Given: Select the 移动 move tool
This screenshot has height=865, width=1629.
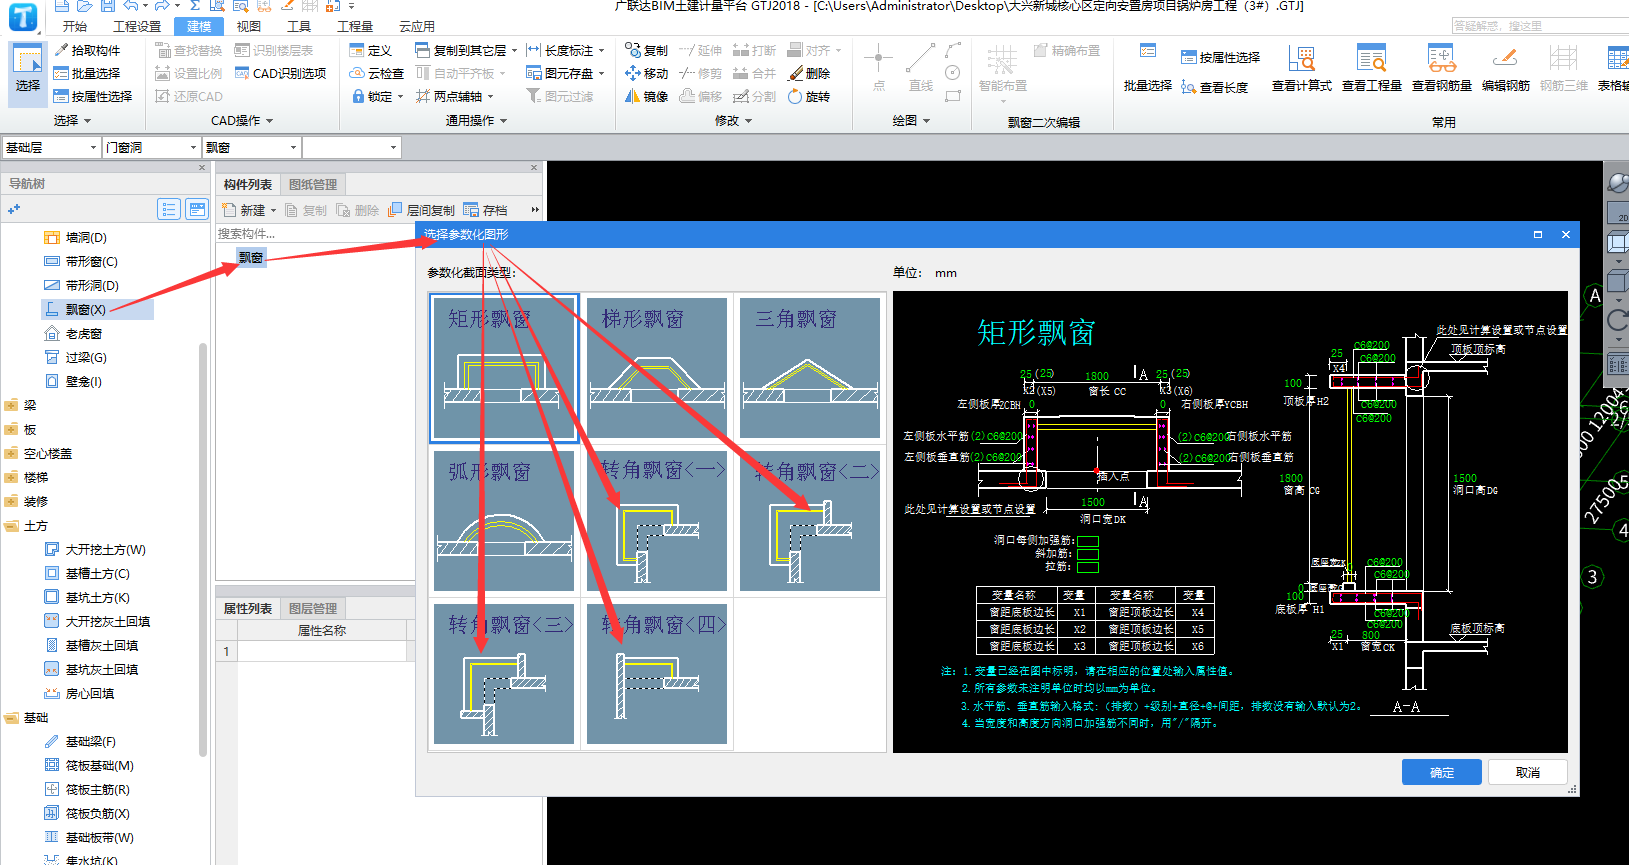Looking at the screenshot, I should [x=647, y=73].
